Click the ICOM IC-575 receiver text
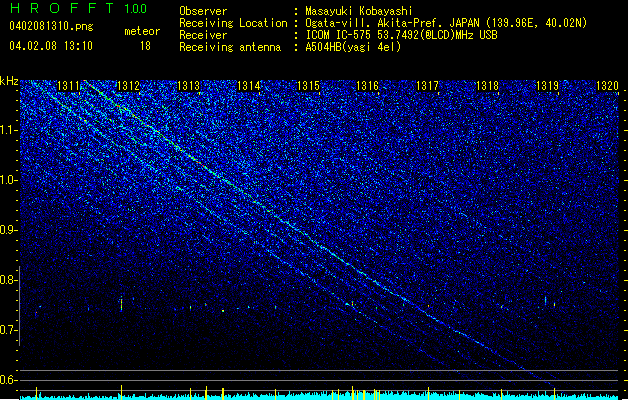This screenshot has height=400, width=629. (401, 35)
